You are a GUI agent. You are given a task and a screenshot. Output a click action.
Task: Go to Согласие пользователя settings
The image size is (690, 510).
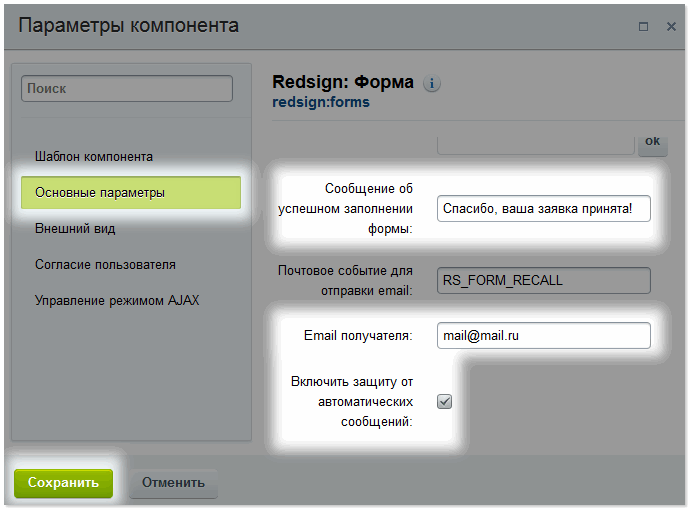(105, 264)
